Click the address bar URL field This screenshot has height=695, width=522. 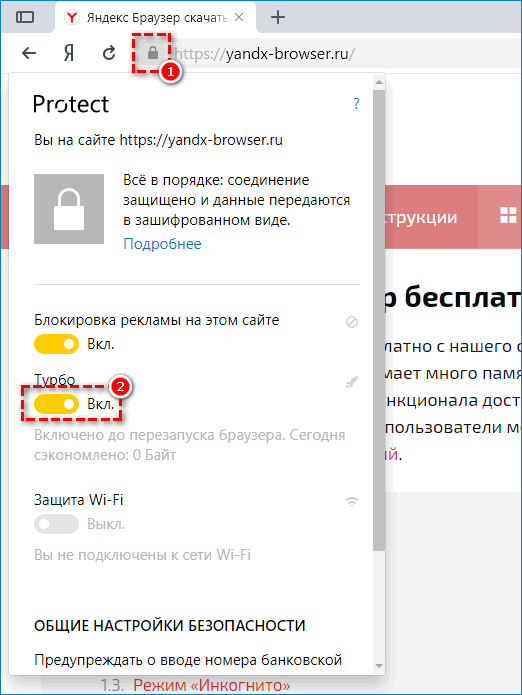coord(346,54)
